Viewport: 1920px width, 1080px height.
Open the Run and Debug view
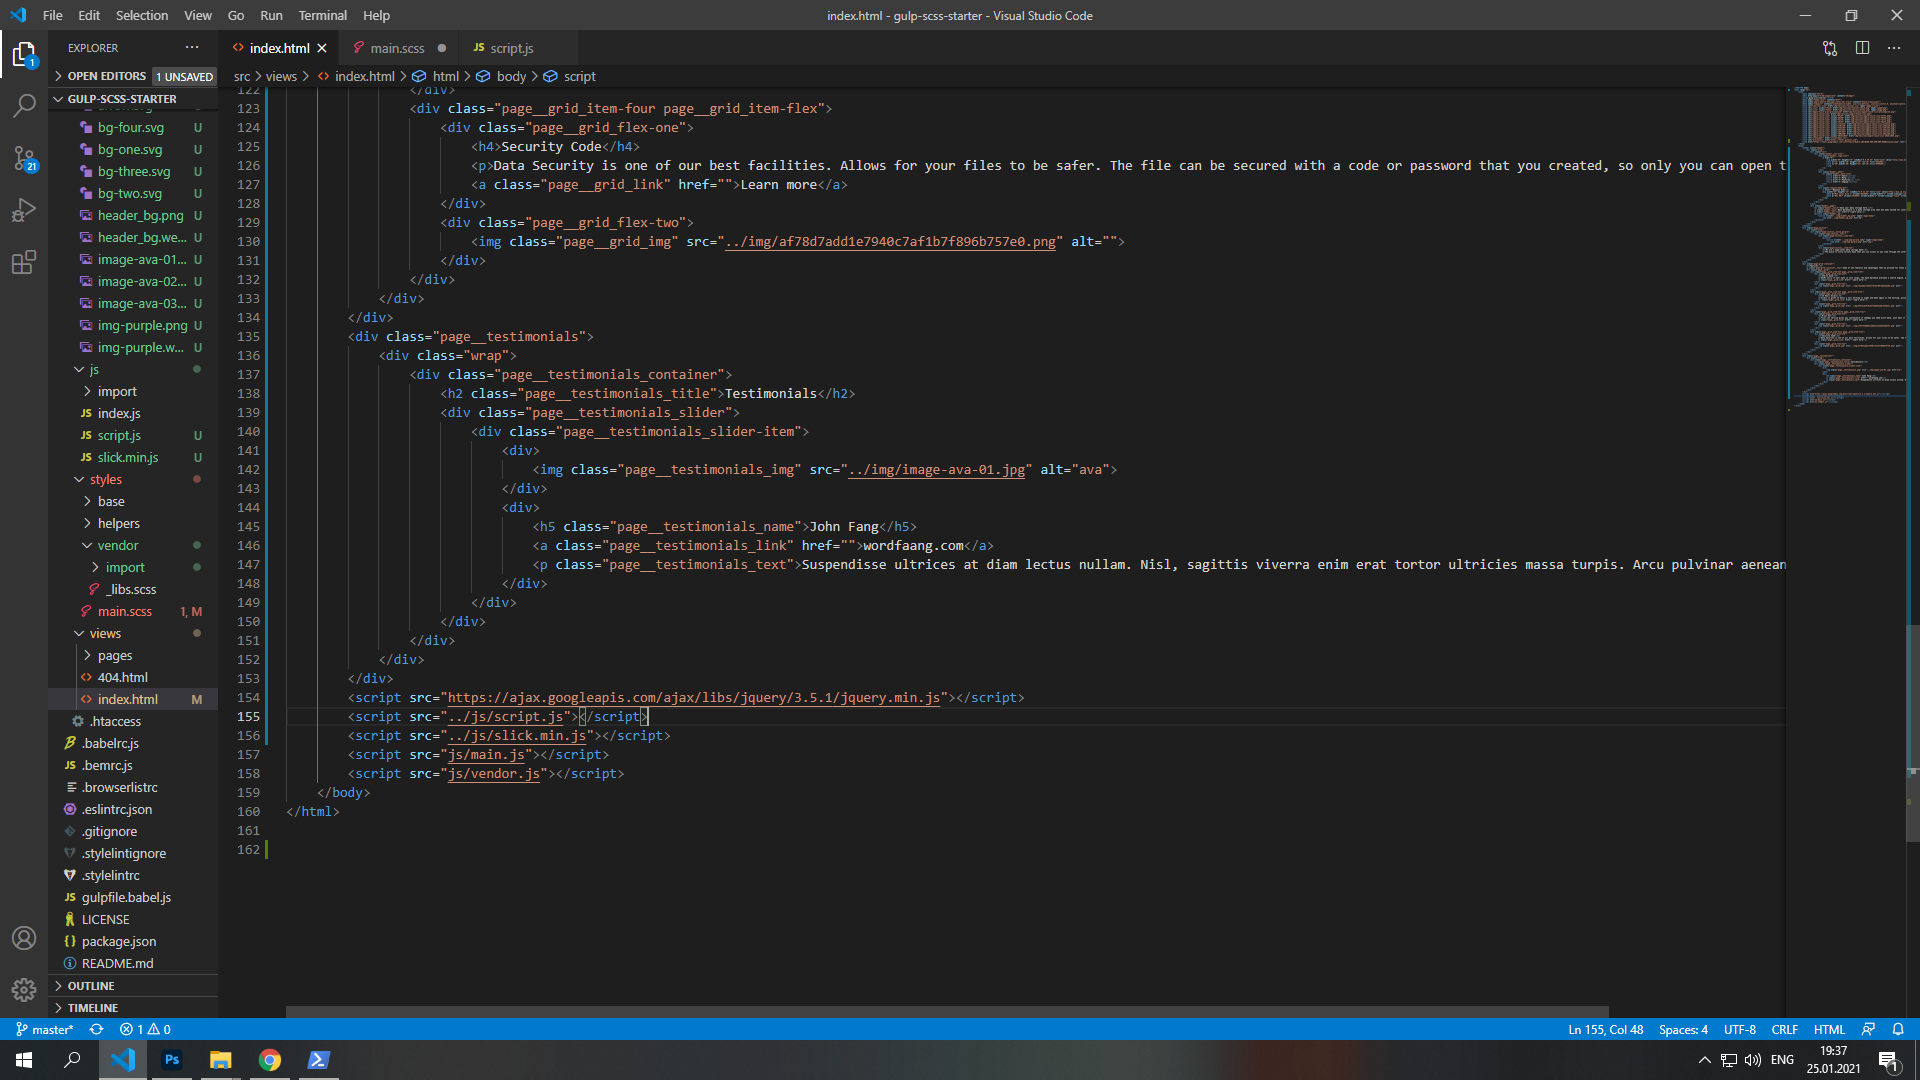coord(24,210)
